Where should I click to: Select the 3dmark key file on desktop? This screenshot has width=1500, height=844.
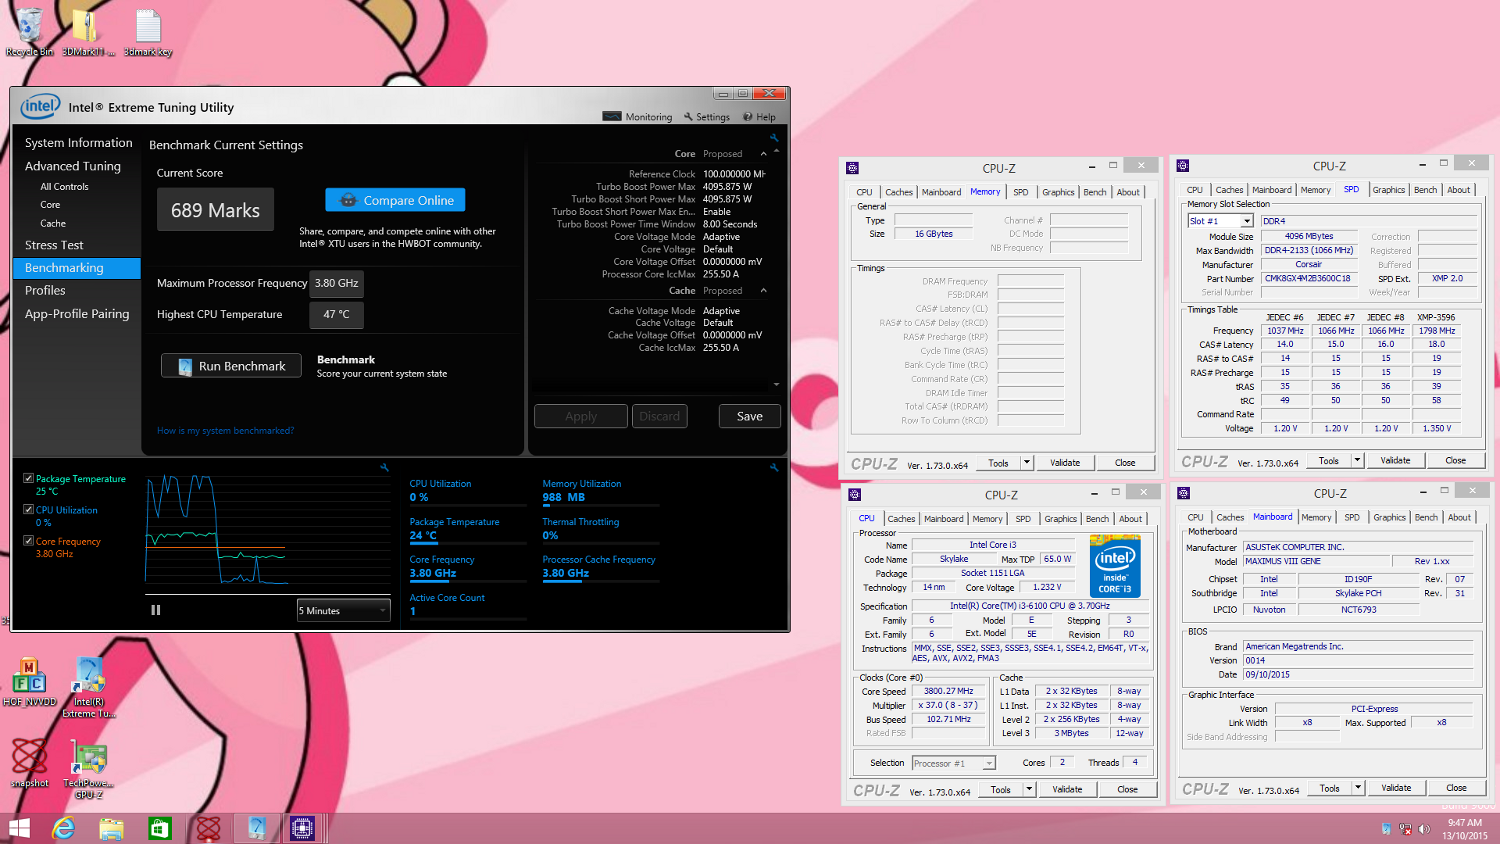point(148,32)
